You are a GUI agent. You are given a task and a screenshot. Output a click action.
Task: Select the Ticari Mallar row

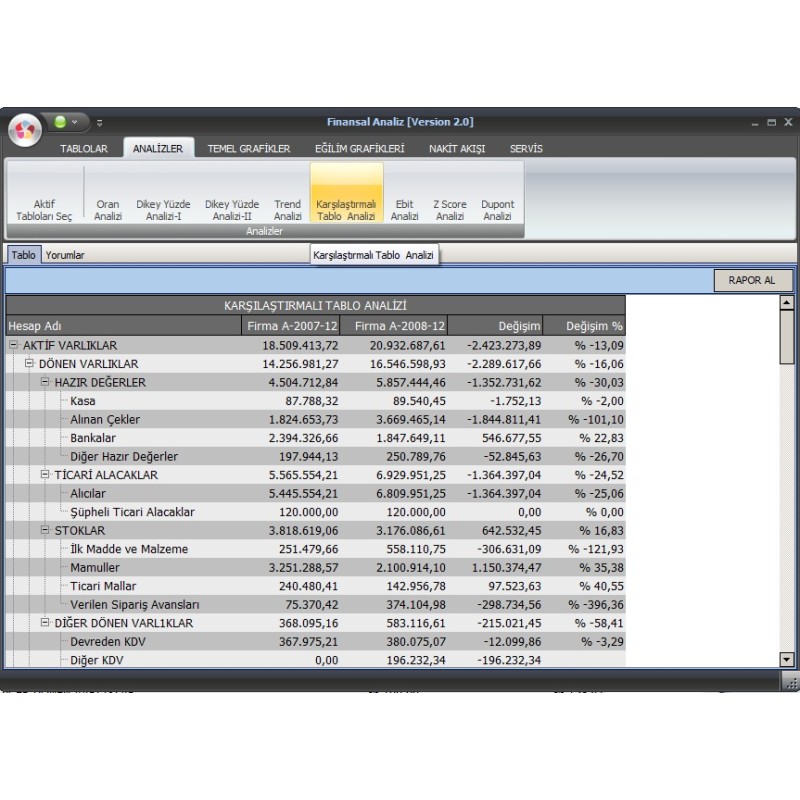(315, 586)
